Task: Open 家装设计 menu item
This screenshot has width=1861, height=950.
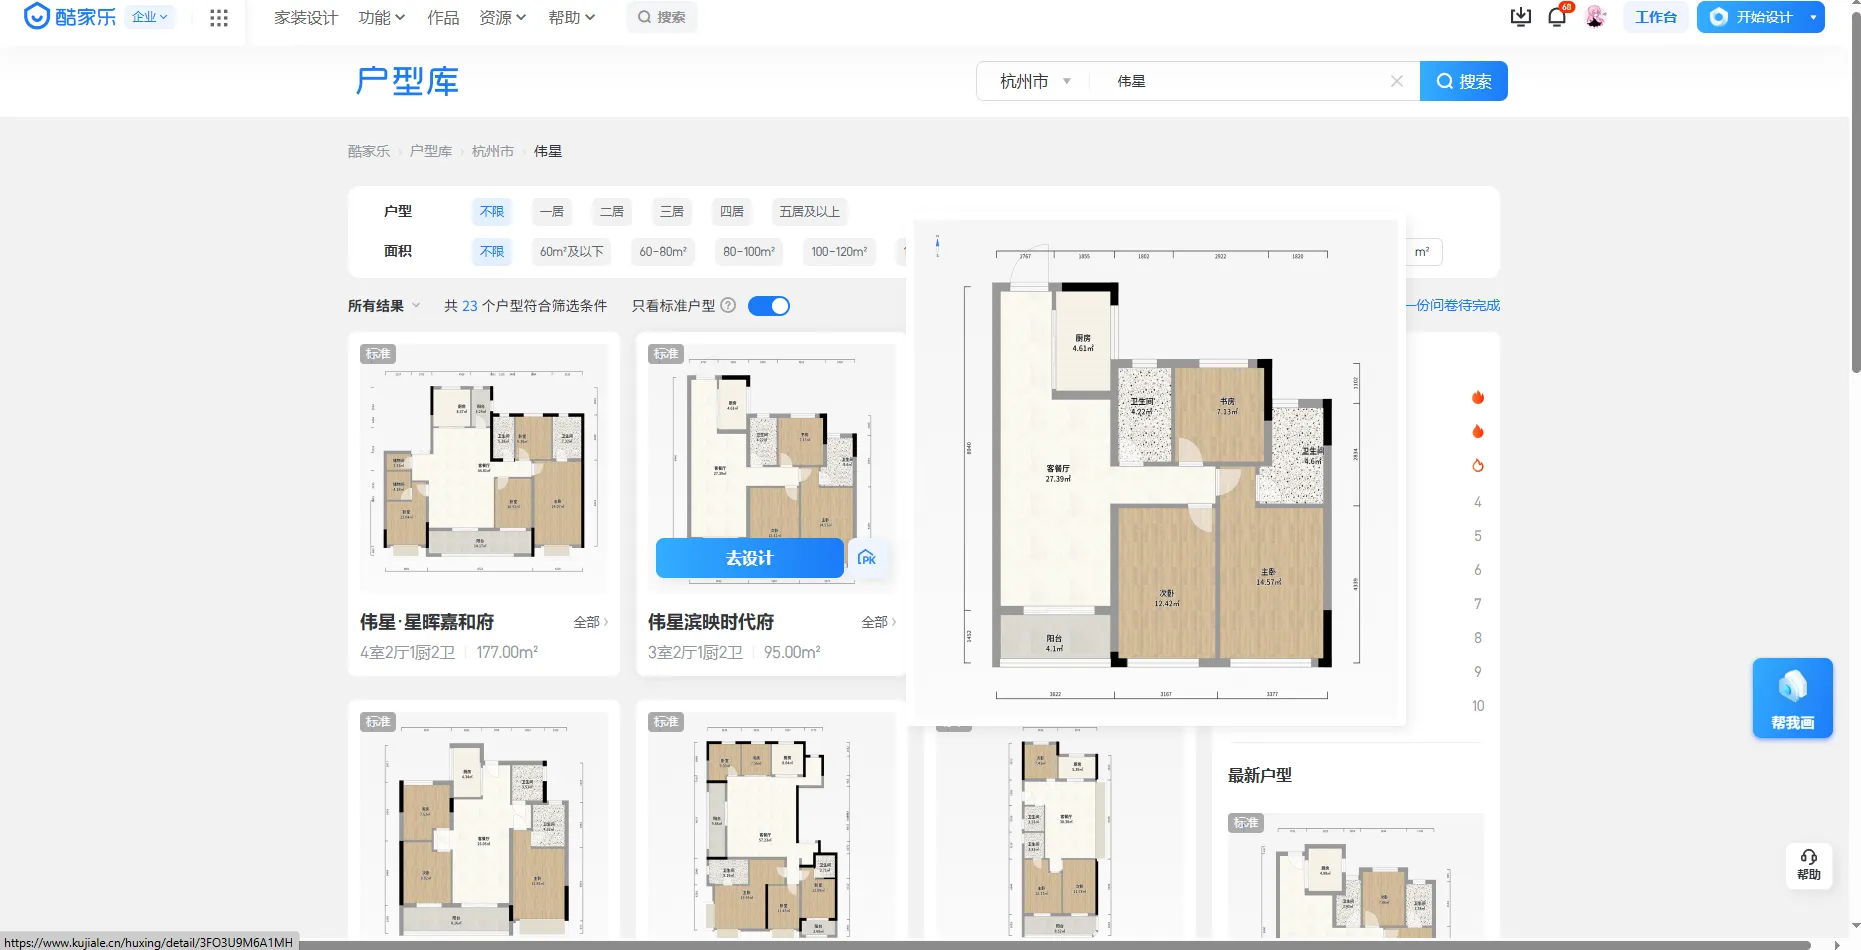Action: (306, 17)
